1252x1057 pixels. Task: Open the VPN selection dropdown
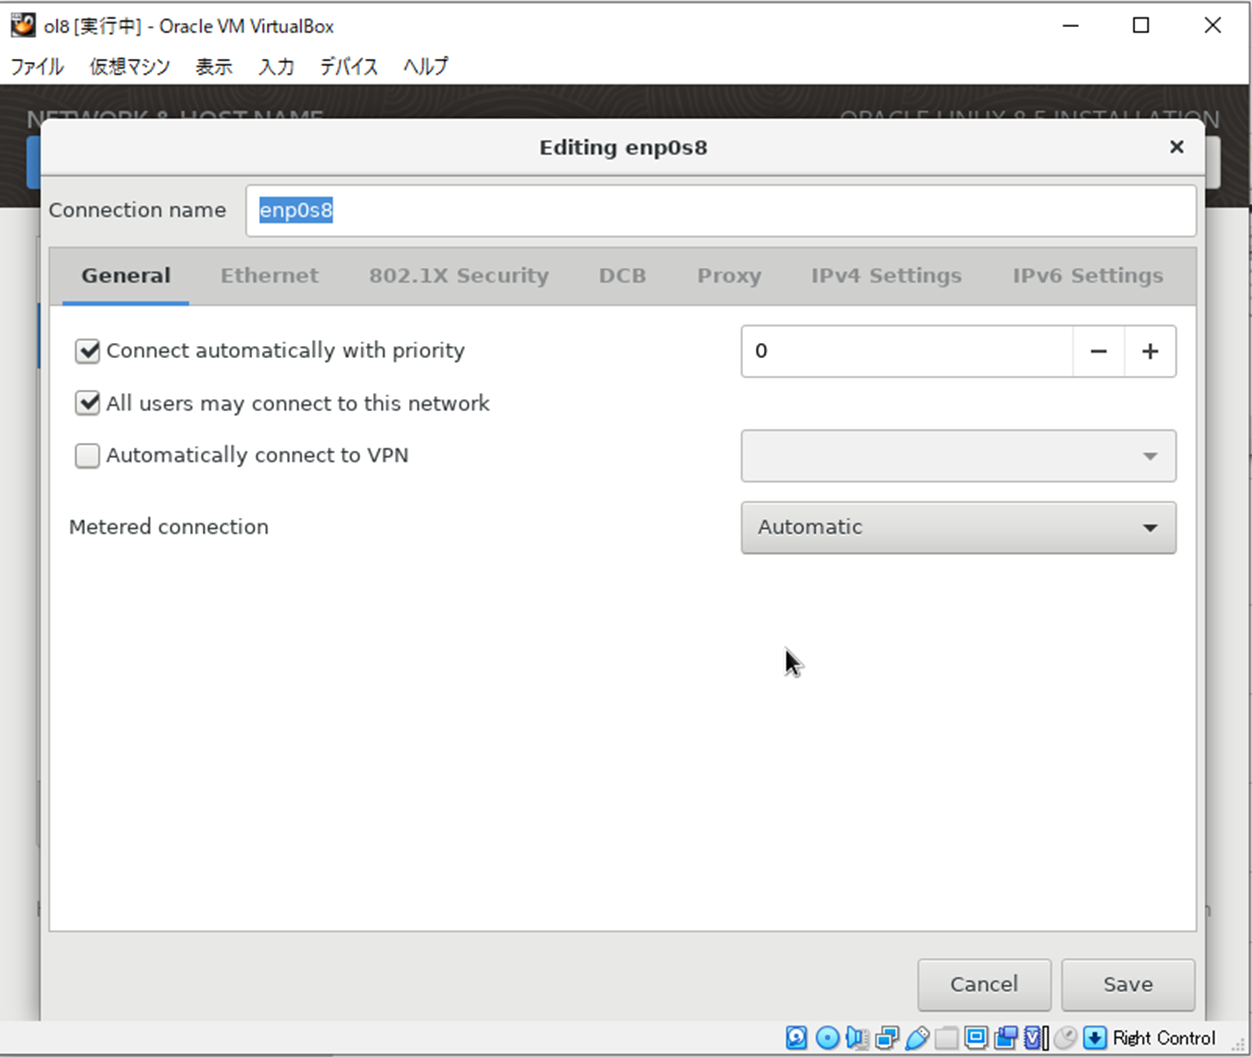point(958,456)
